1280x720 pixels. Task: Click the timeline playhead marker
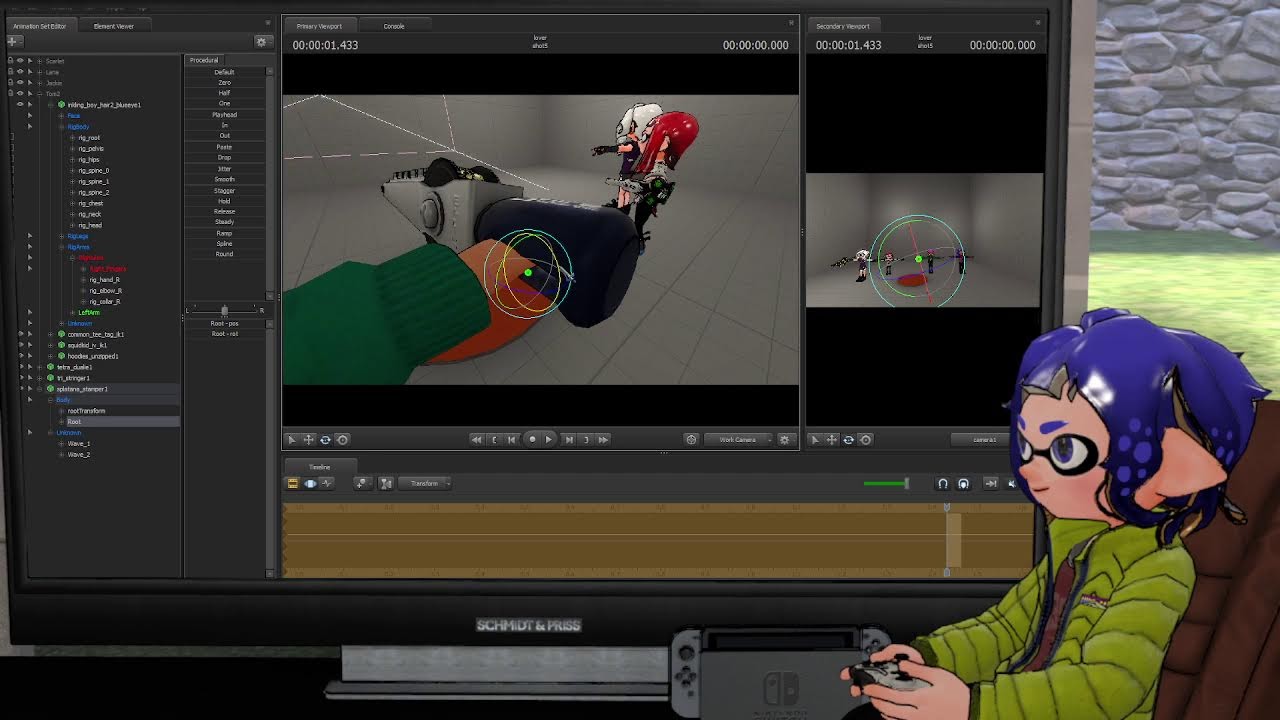pyautogui.click(x=947, y=508)
